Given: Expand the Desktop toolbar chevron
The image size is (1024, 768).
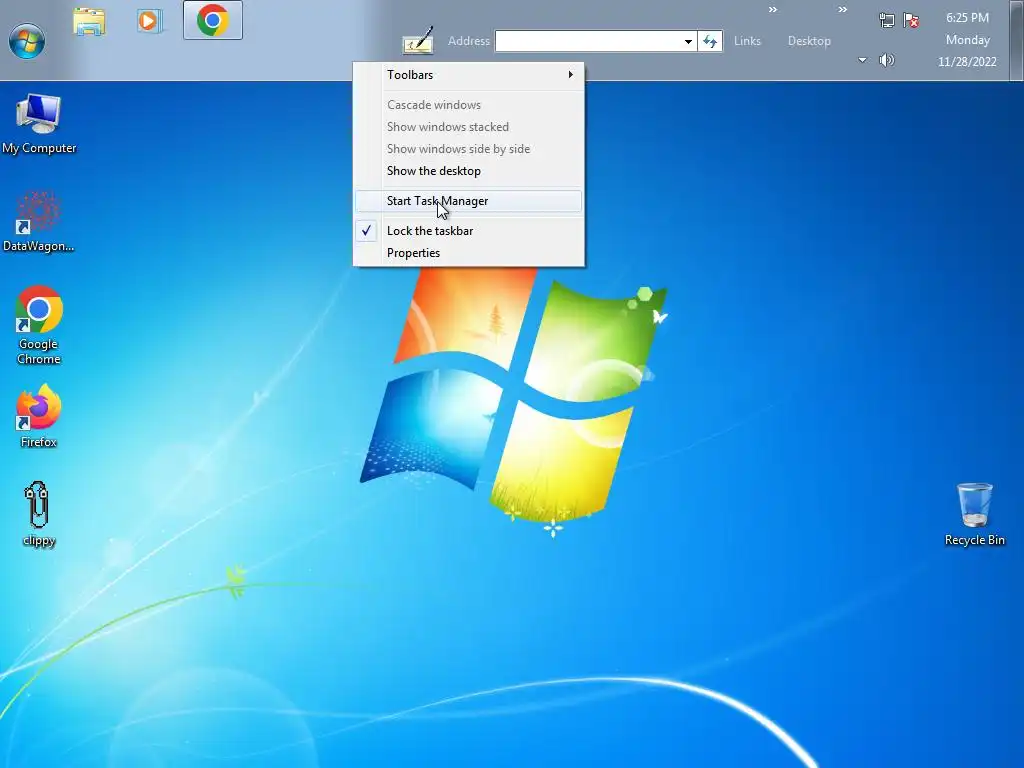Looking at the screenshot, I should coord(842,9).
